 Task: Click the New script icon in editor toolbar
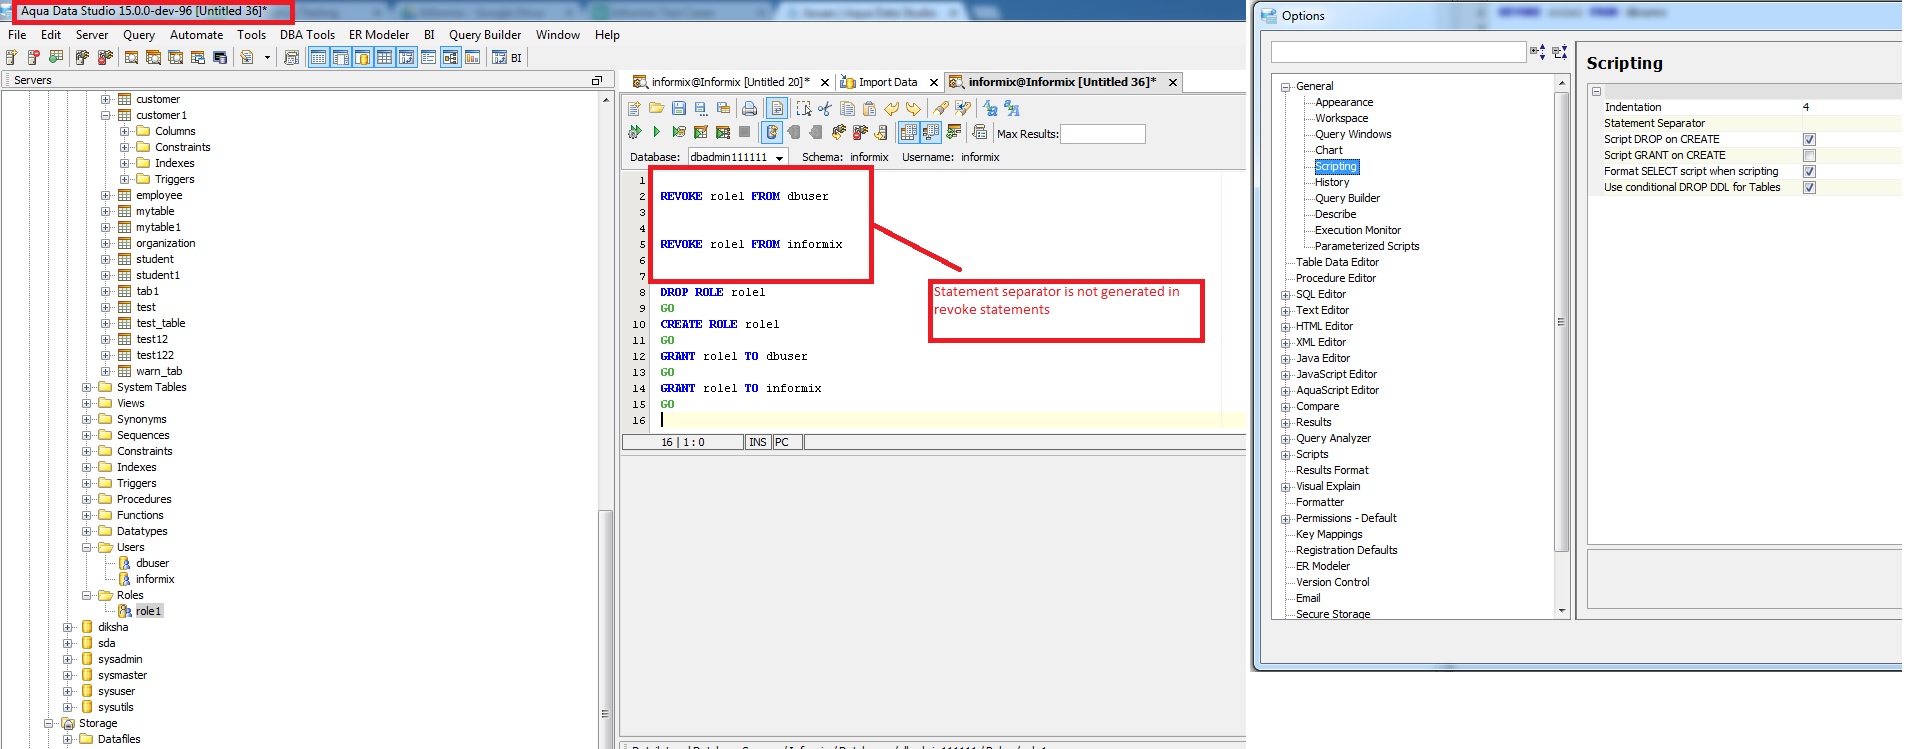(x=634, y=108)
